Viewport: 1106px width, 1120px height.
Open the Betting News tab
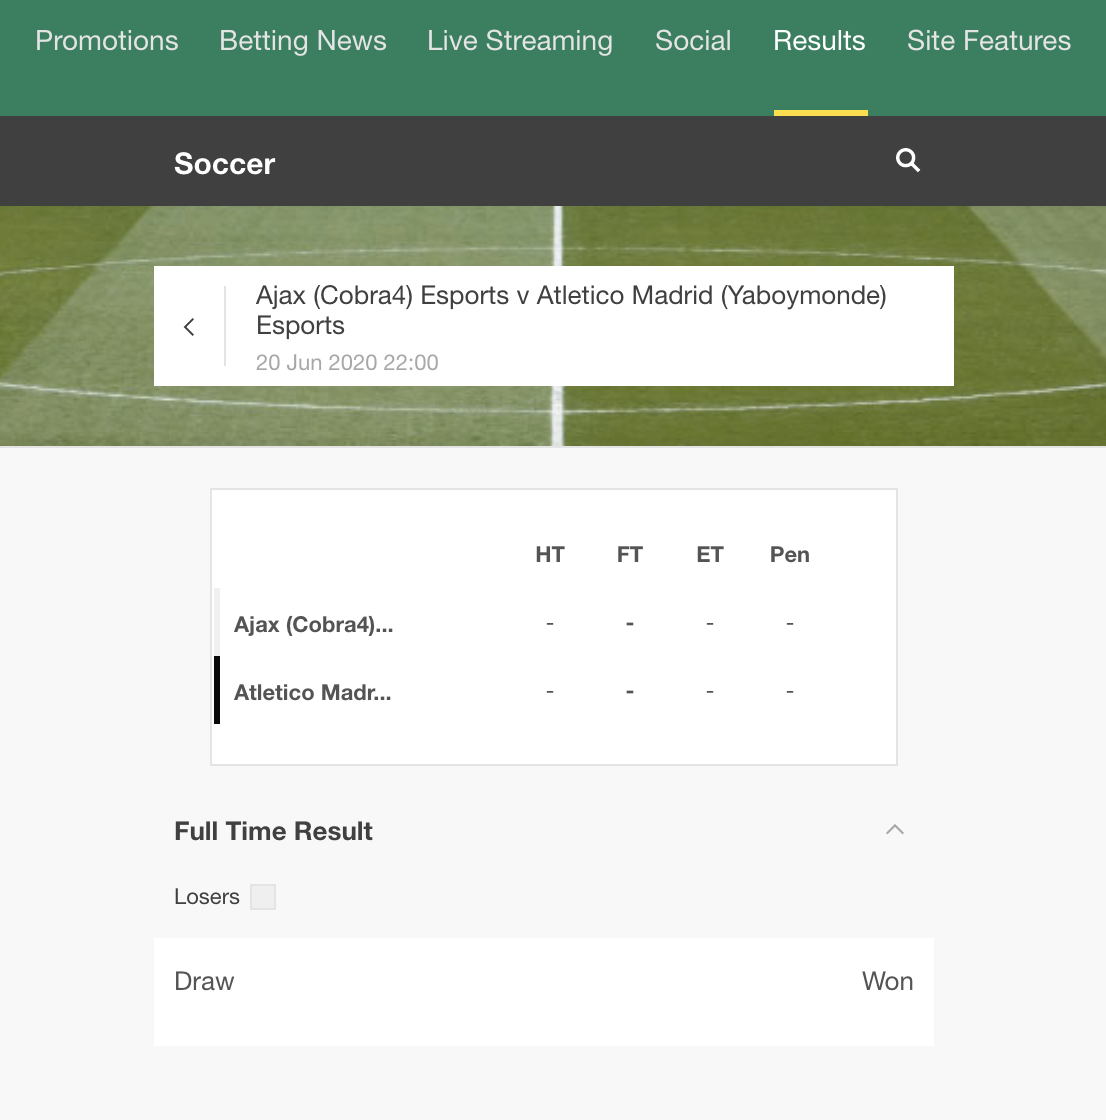[x=303, y=41]
